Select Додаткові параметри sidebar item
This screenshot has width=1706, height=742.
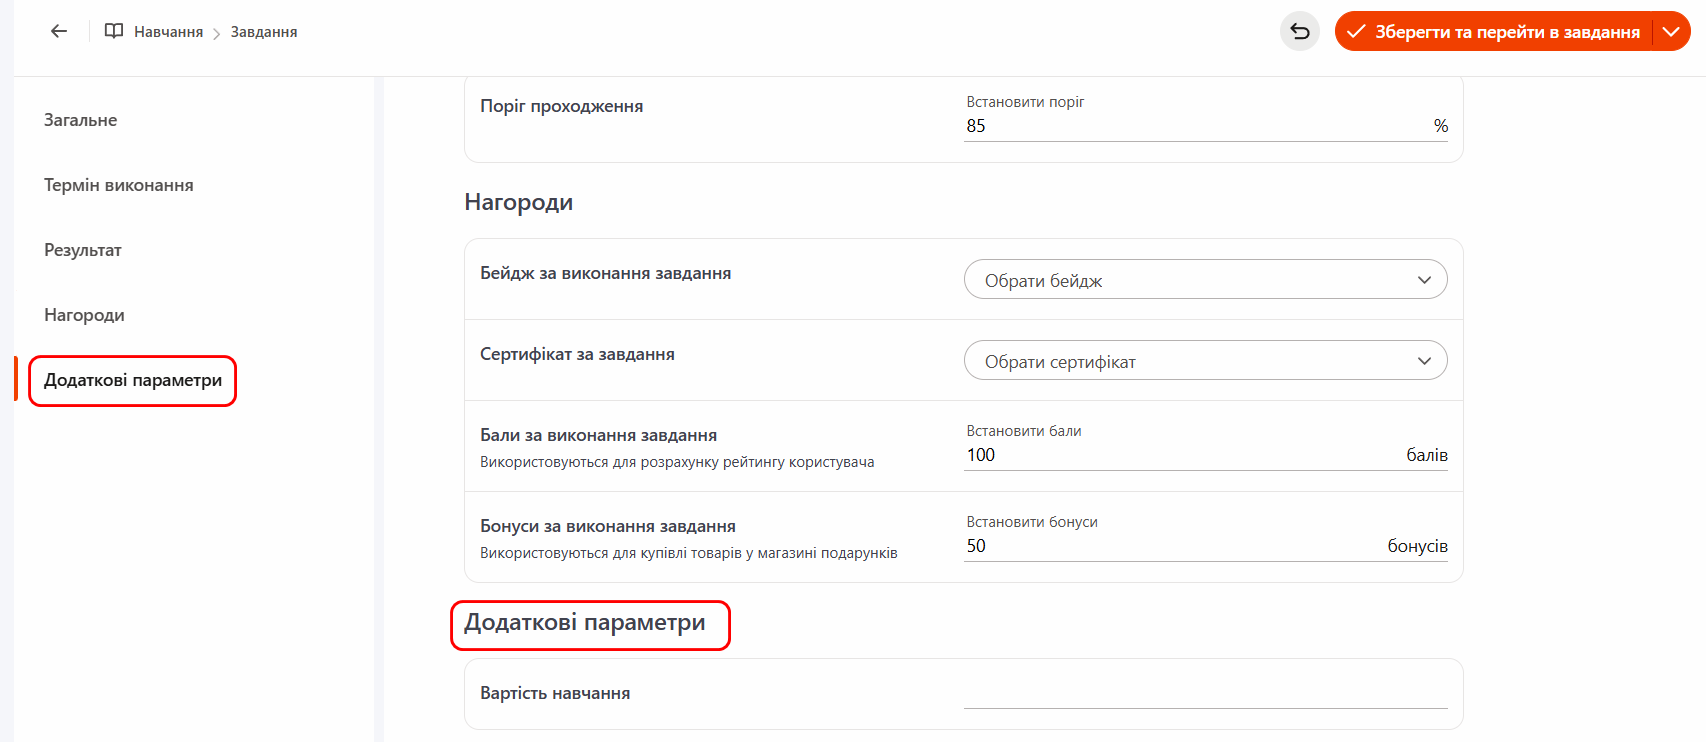click(x=133, y=380)
